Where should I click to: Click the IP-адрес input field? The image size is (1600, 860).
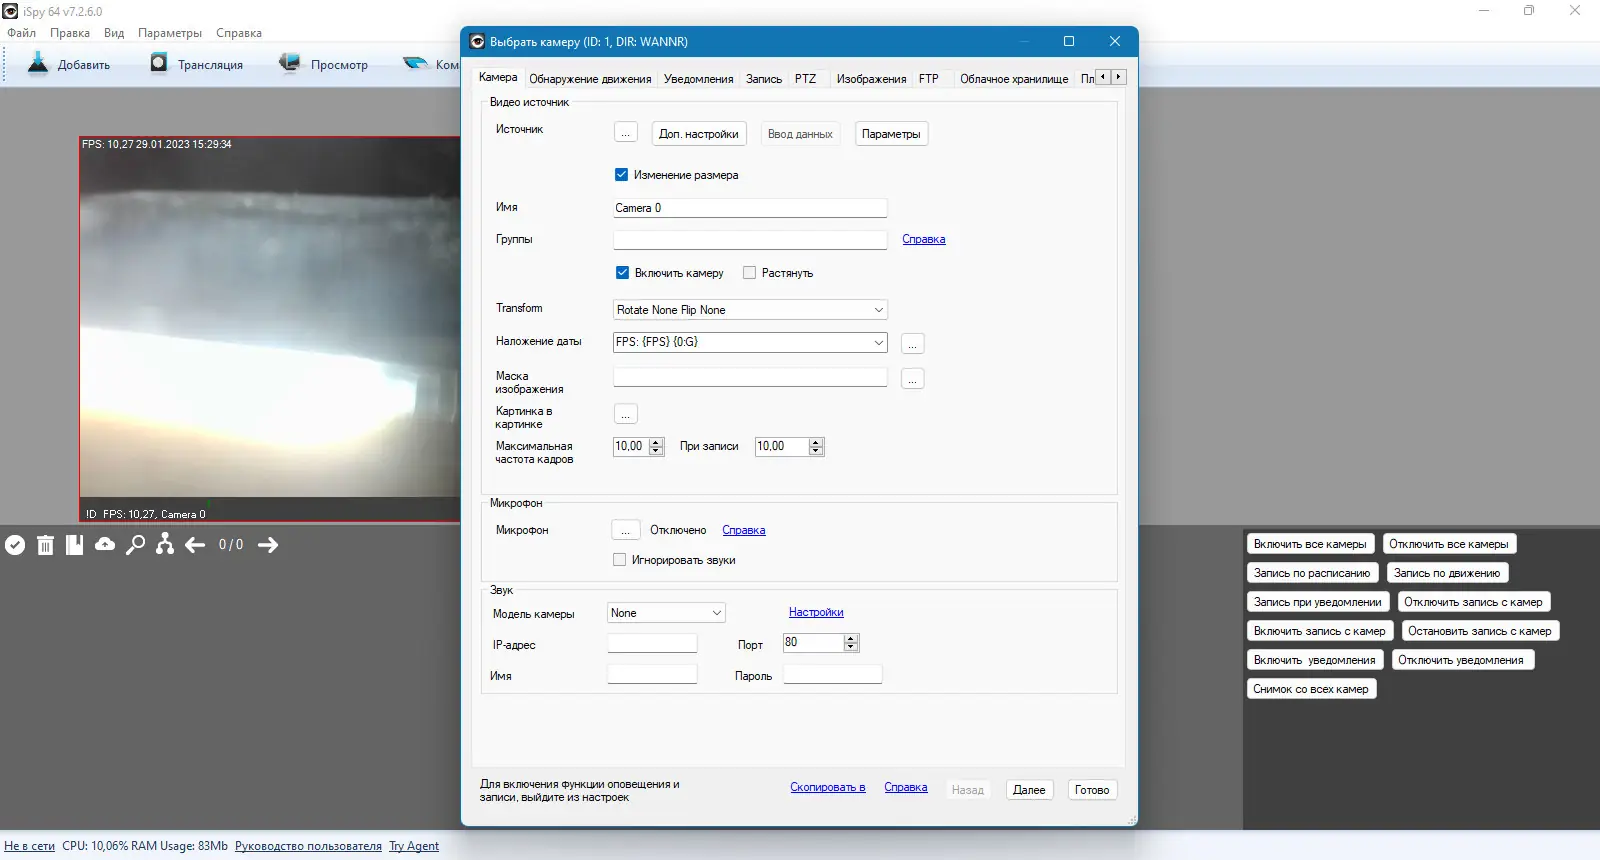(652, 643)
